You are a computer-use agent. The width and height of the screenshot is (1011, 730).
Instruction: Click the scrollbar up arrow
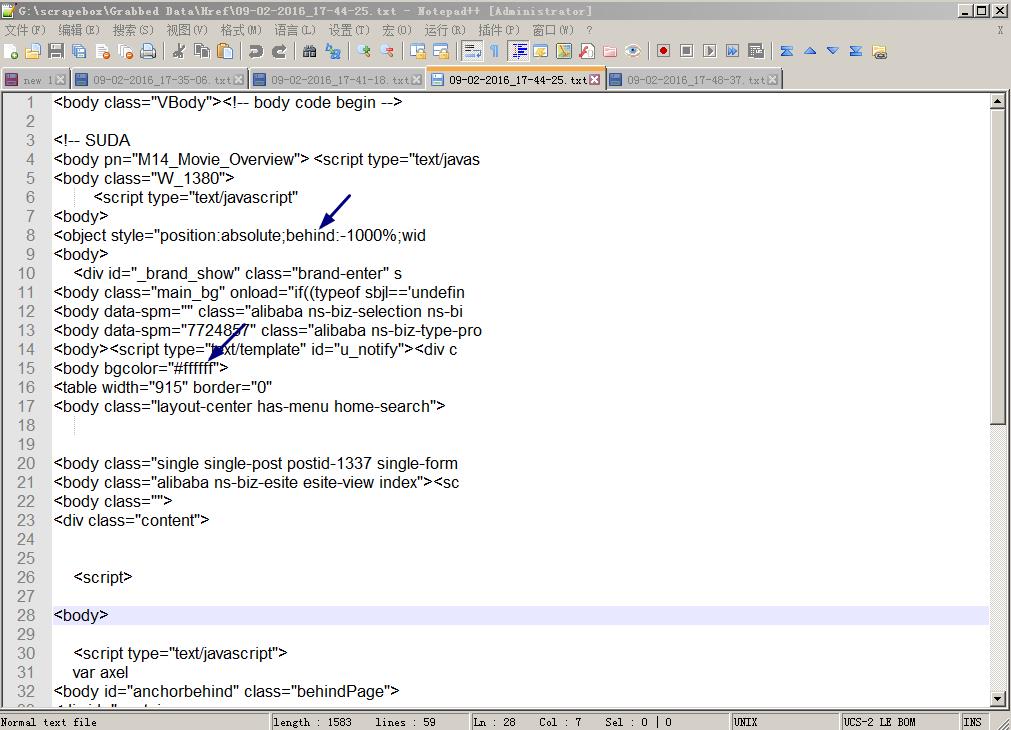(997, 101)
